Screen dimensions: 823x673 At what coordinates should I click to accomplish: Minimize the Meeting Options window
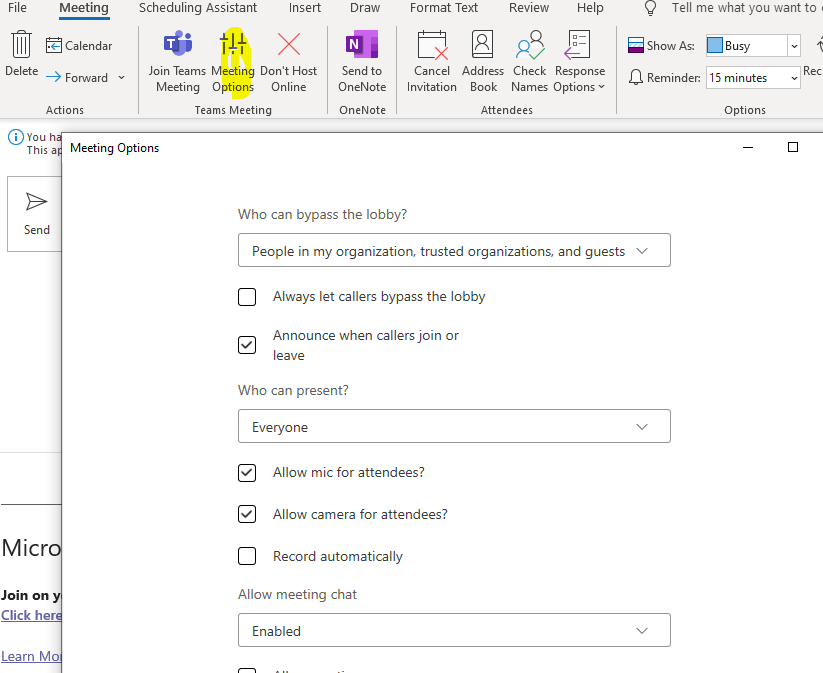748,148
